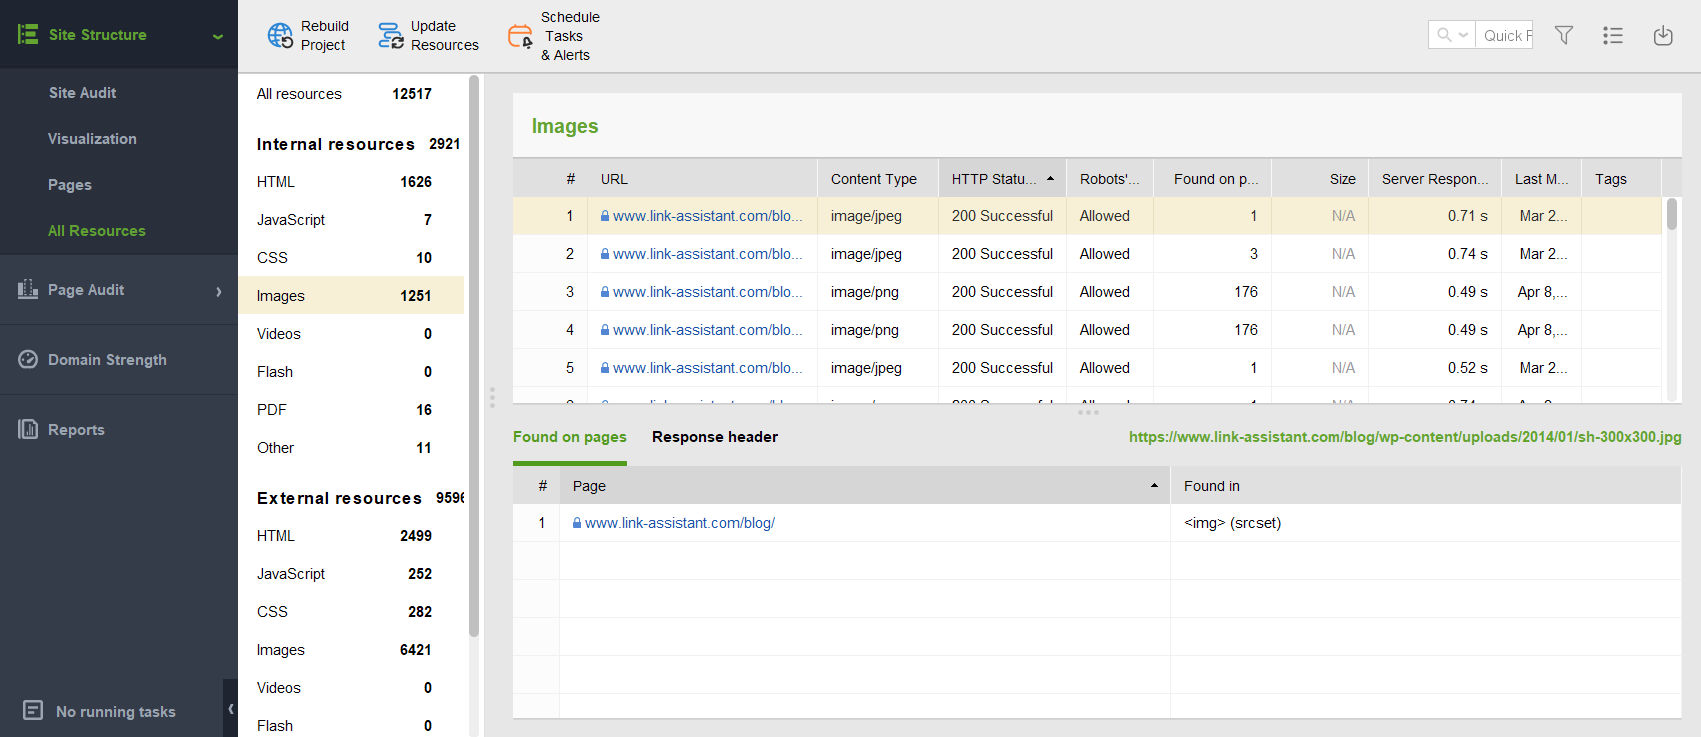Click the Content Type column header

[x=877, y=179]
